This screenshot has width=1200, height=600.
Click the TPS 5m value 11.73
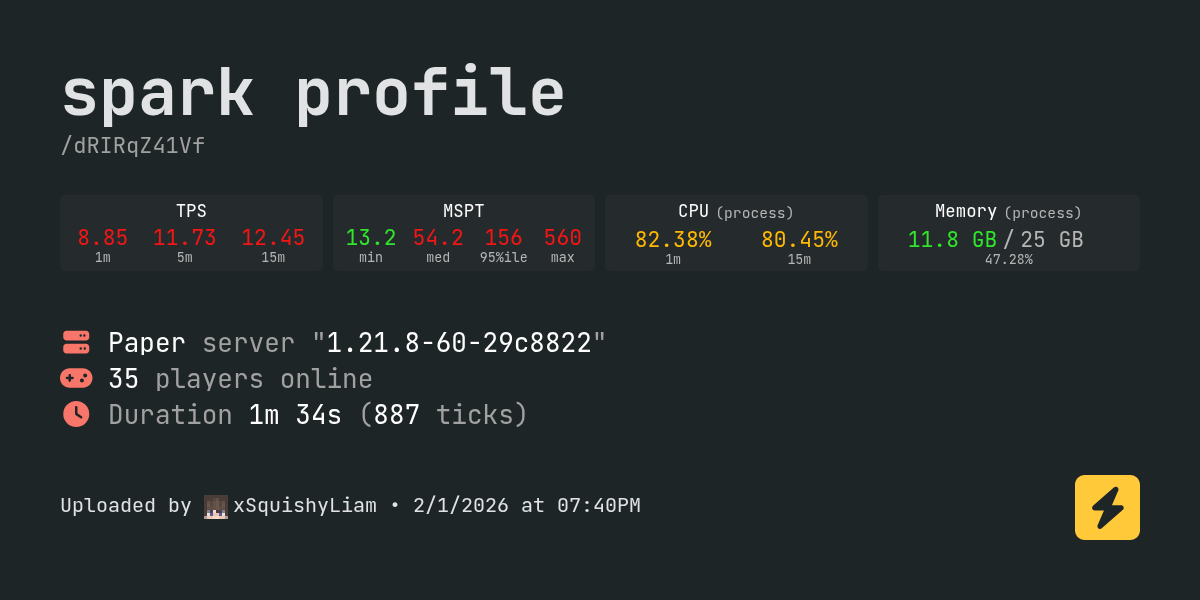pos(185,238)
